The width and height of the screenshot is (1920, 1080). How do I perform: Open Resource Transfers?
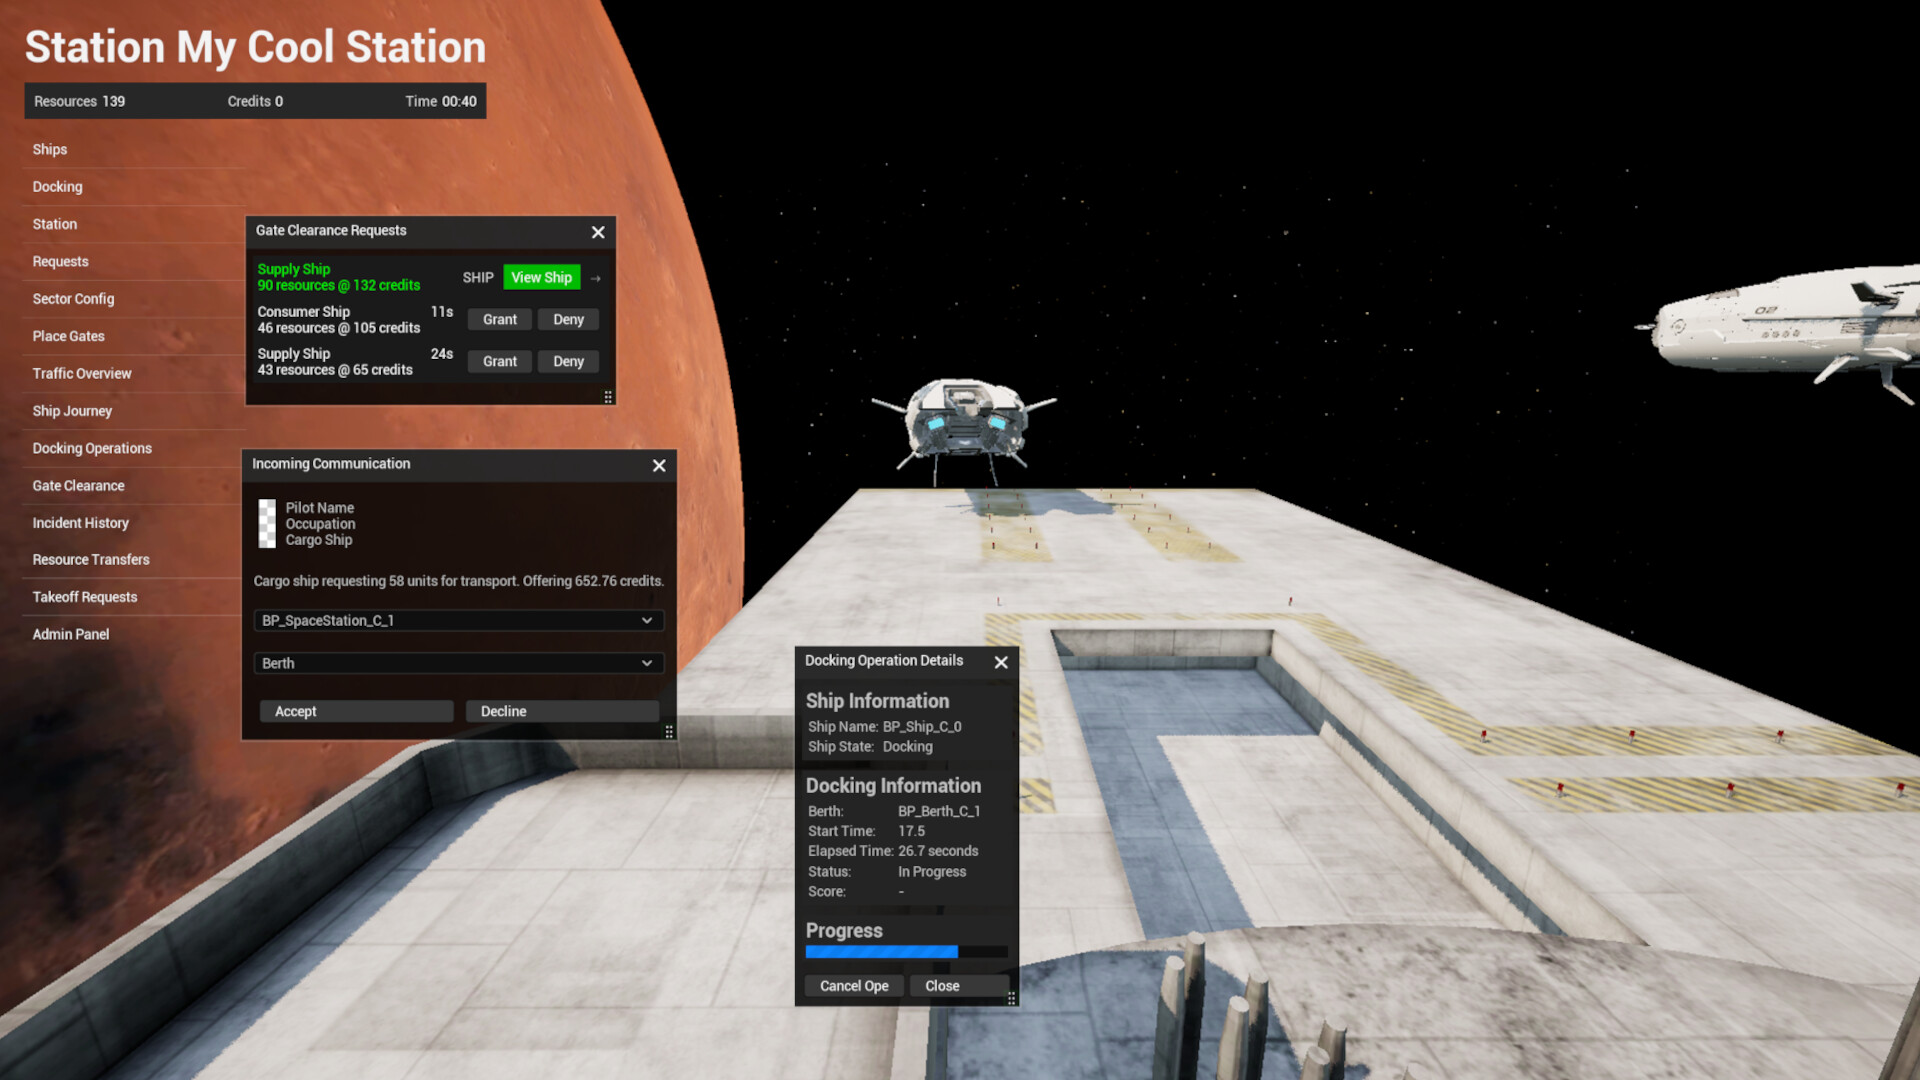point(91,560)
